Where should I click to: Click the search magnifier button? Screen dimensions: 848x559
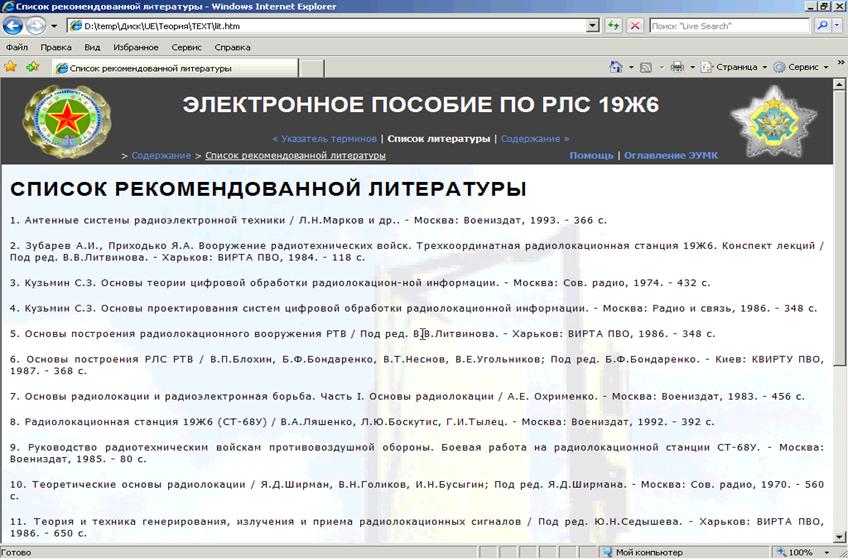pos(824,26)
